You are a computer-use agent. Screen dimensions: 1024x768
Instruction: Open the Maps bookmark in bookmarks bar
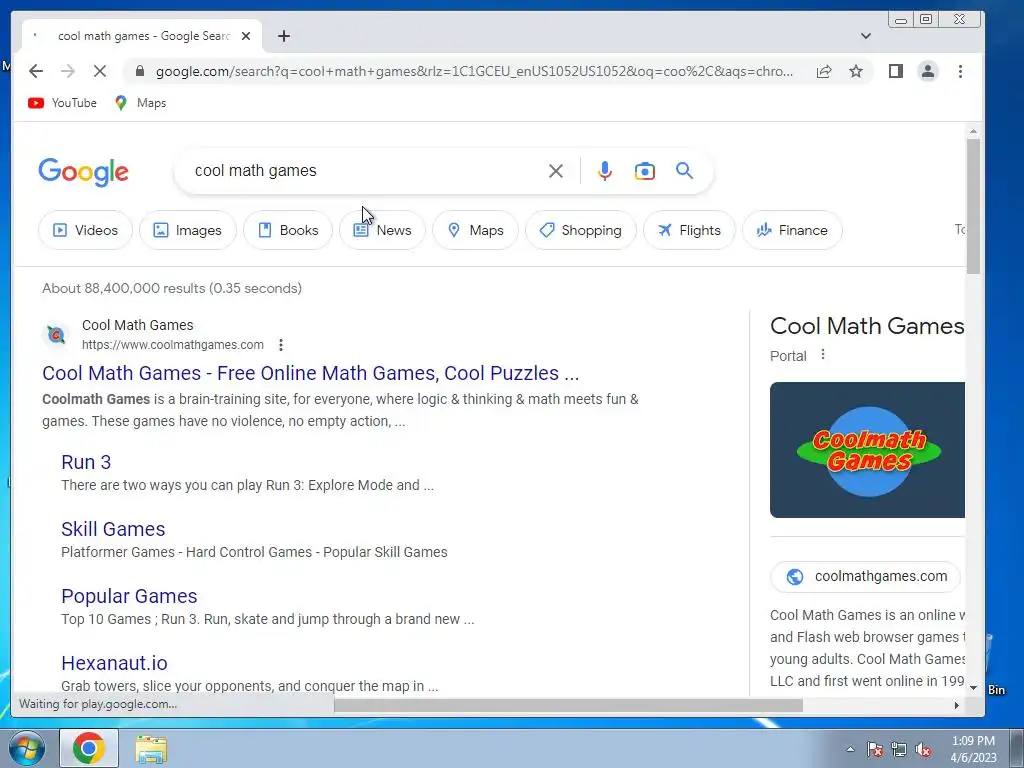(140, 103)
